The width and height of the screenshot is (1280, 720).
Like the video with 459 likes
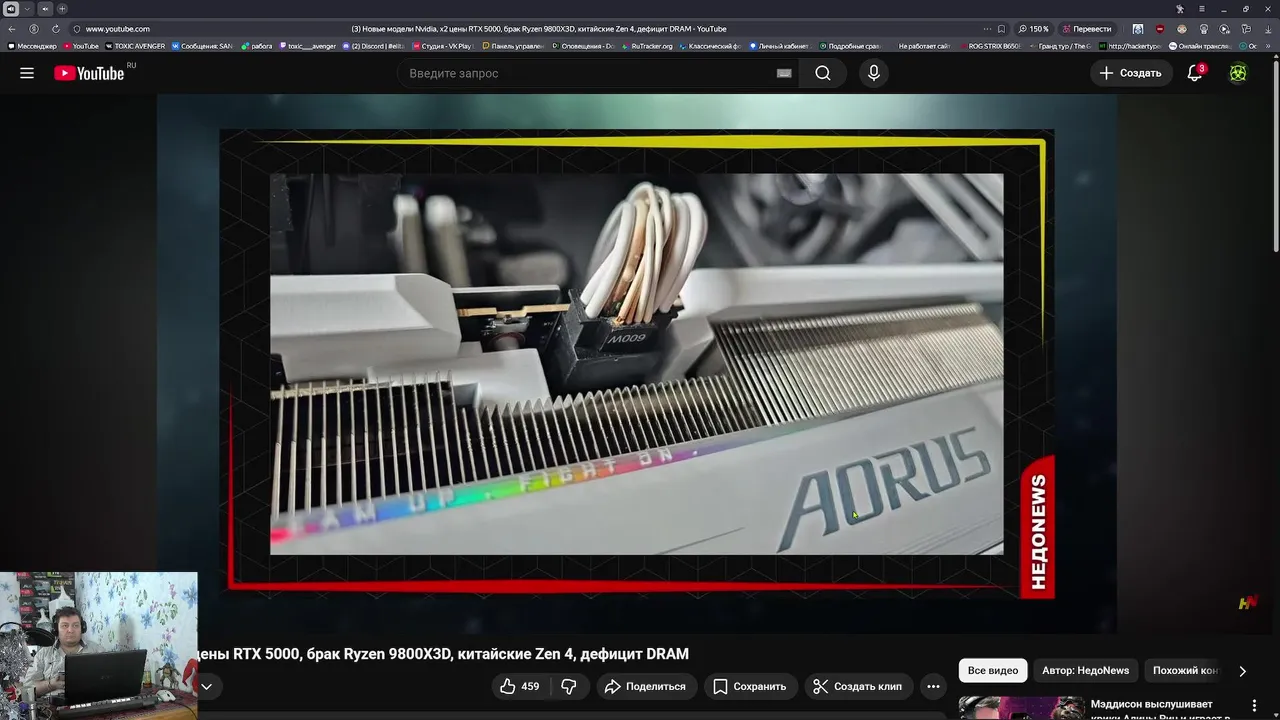pos(520,686)
